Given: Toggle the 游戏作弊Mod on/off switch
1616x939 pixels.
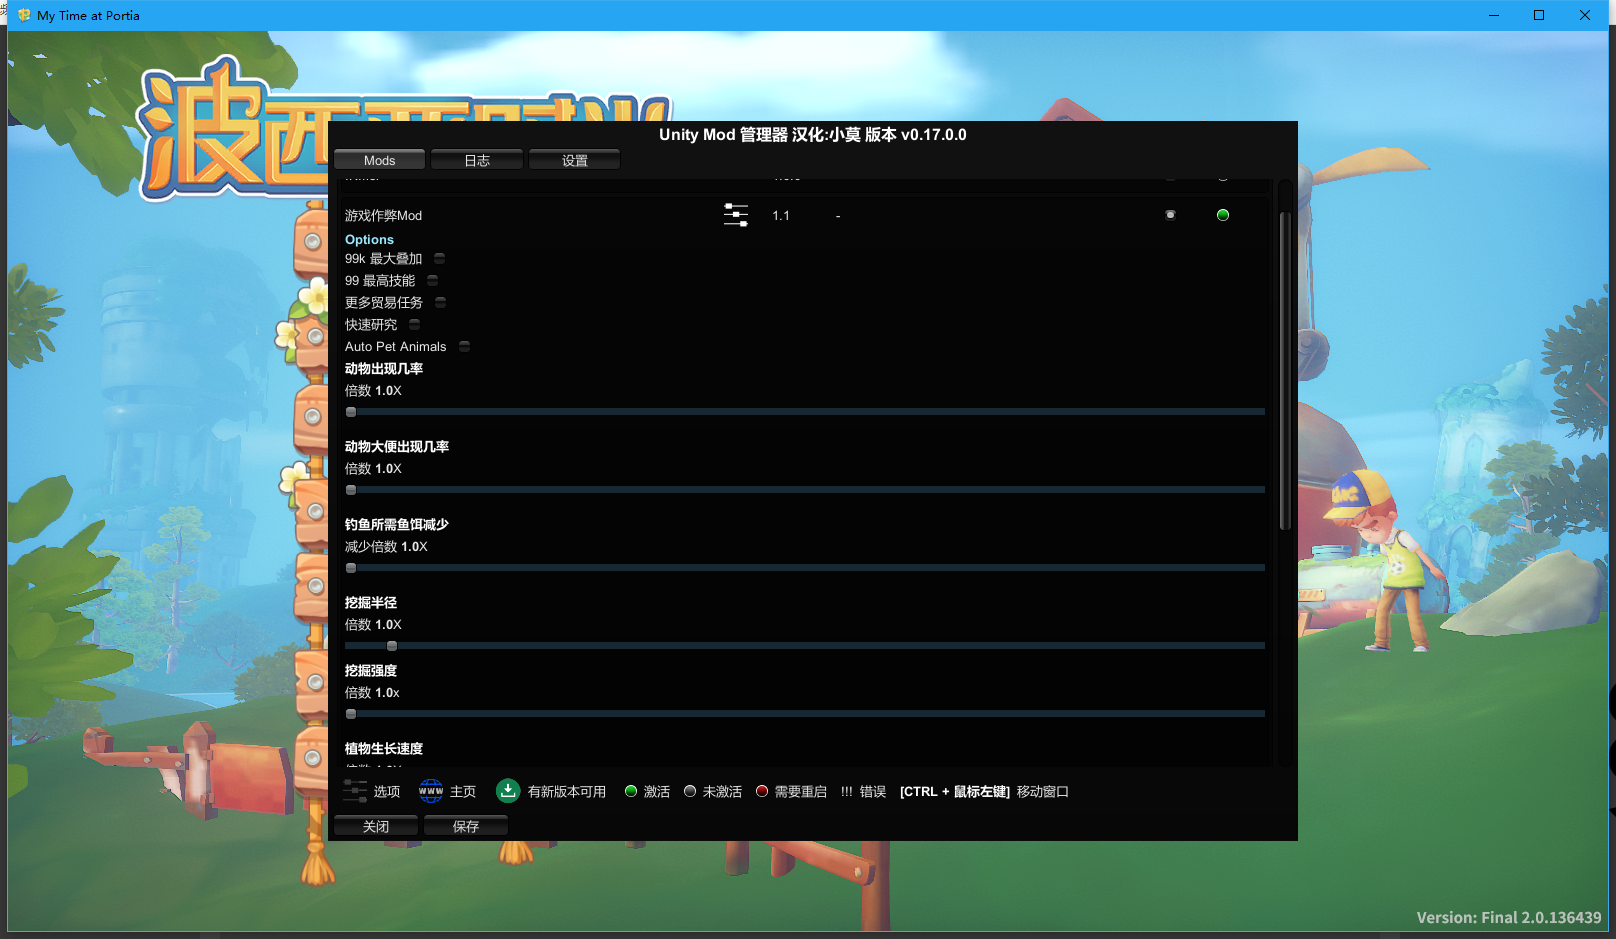Looking at the screenshot, I should point(1170,215).
